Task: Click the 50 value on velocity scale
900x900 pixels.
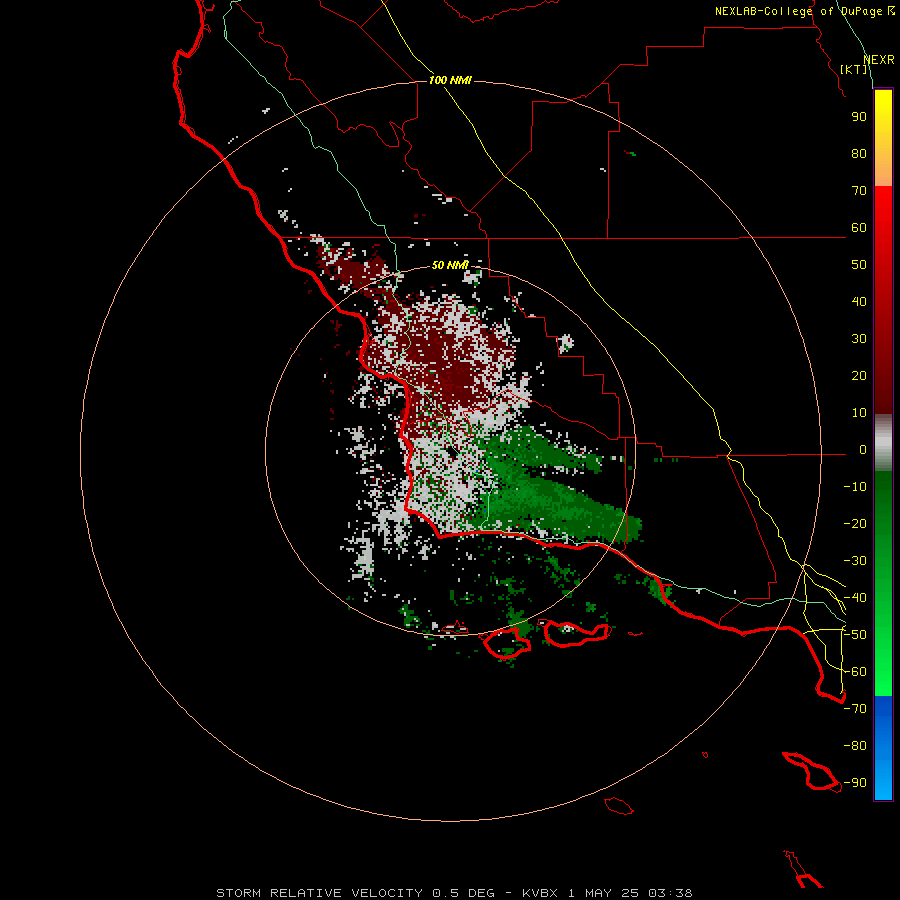Action: 859,265
